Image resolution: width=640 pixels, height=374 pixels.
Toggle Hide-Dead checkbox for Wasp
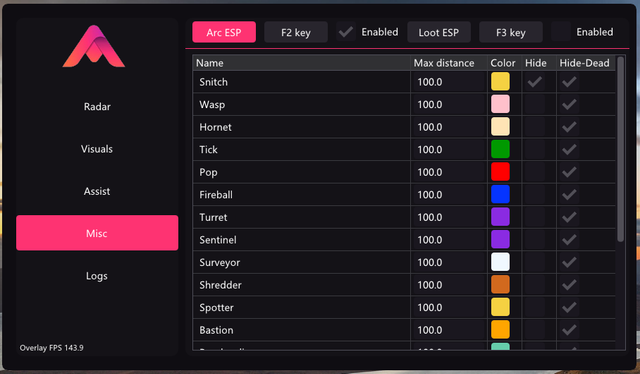569,104
